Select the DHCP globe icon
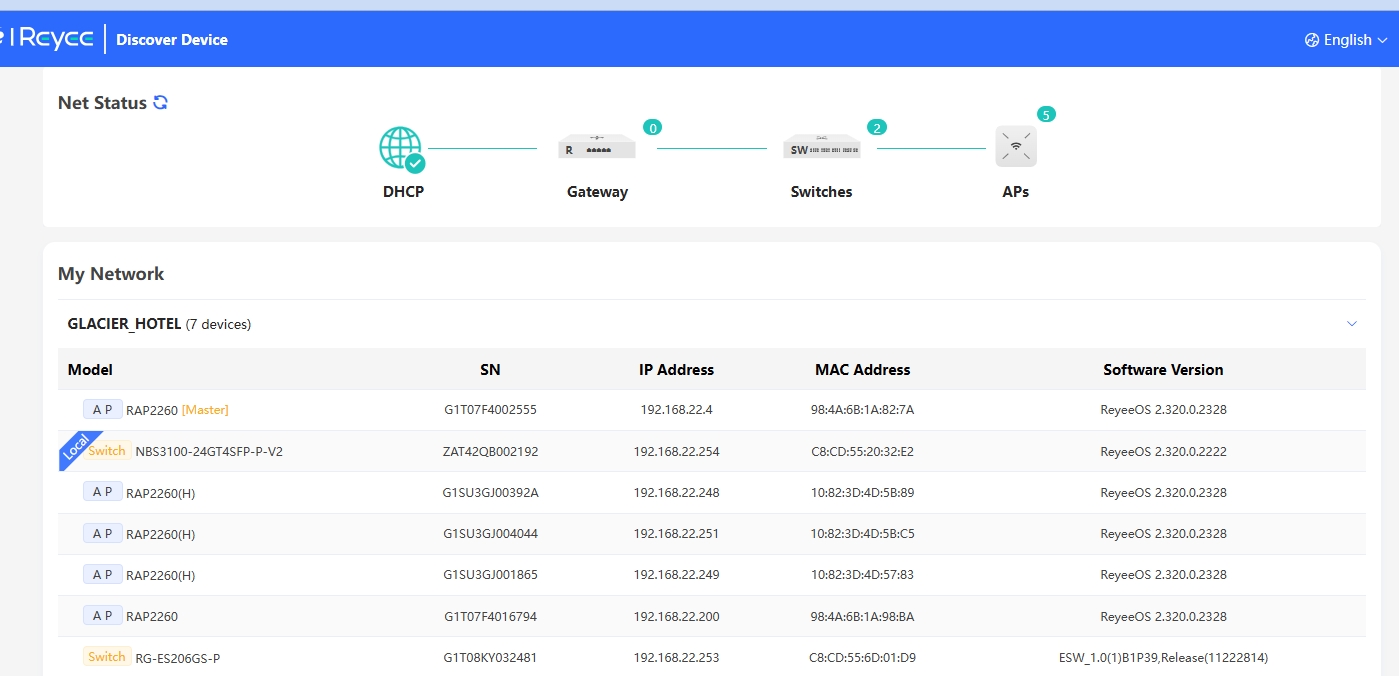This screenshot has height=676, width=1399. click(x=402, y=148)
